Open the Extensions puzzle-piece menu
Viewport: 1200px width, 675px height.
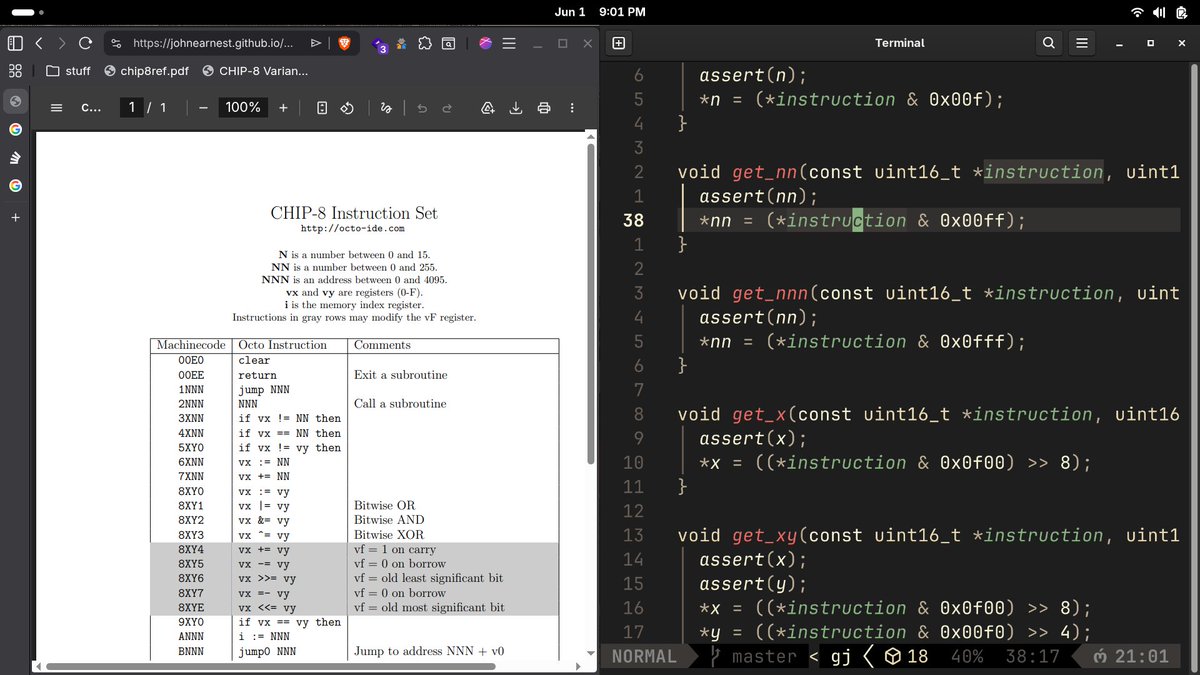(425, 43)
